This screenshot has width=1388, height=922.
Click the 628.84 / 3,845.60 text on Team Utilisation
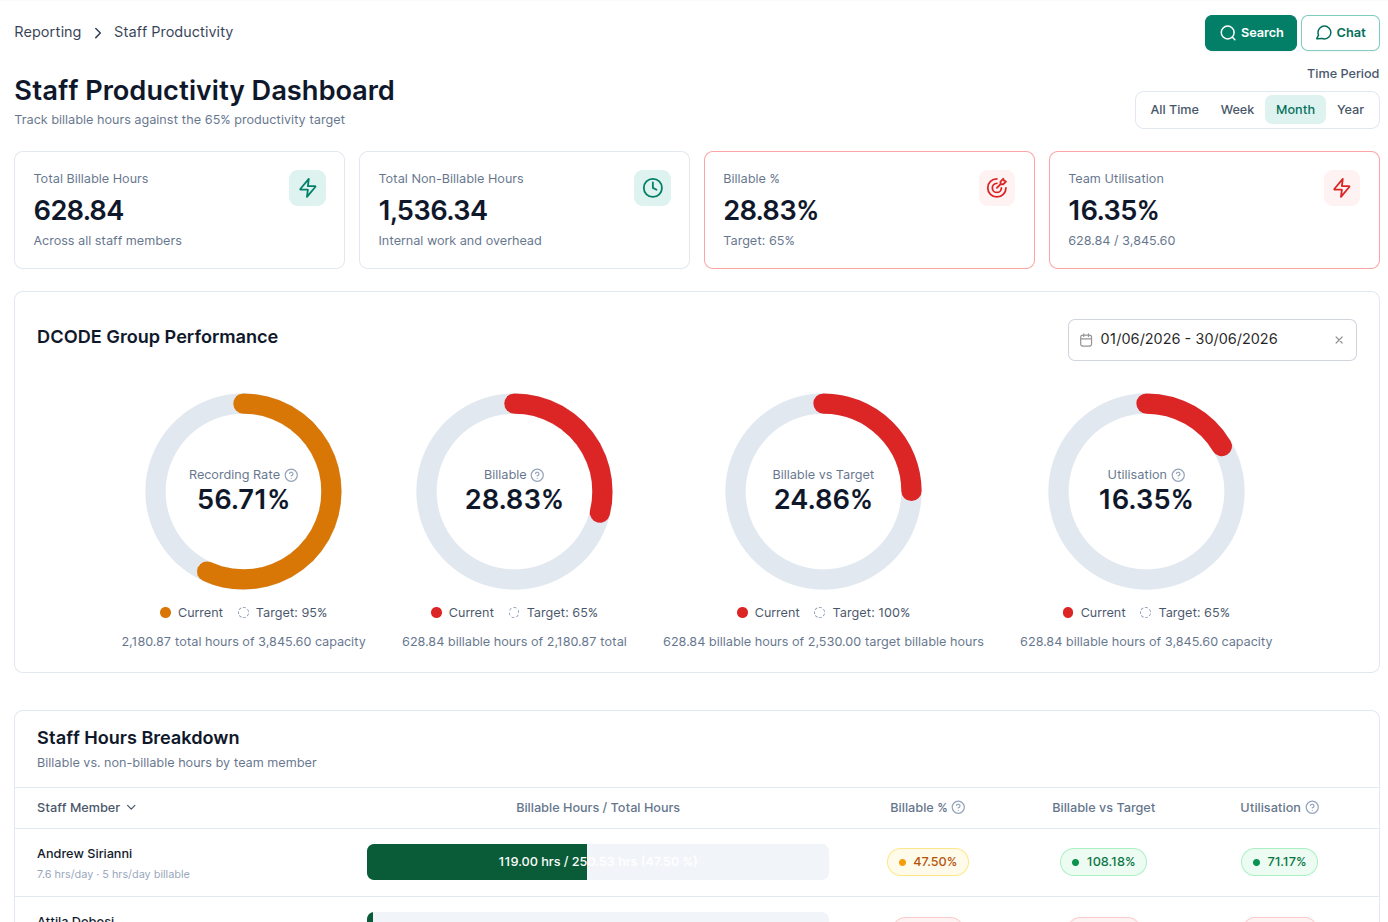point(1122,241)
